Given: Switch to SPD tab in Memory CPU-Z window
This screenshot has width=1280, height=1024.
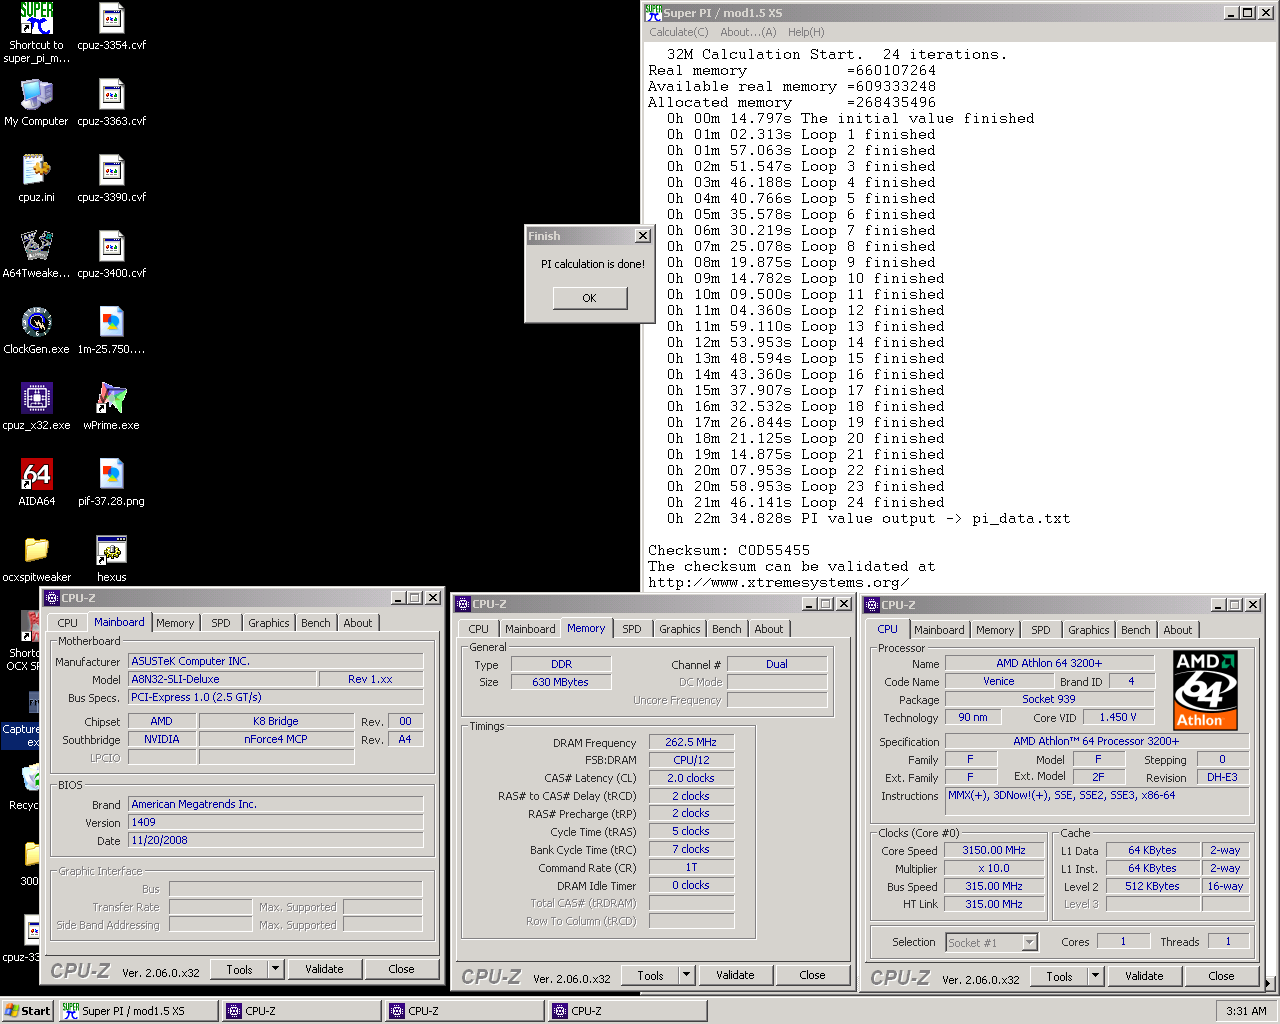Looking at the screenshot, I should tap(632, 629).
